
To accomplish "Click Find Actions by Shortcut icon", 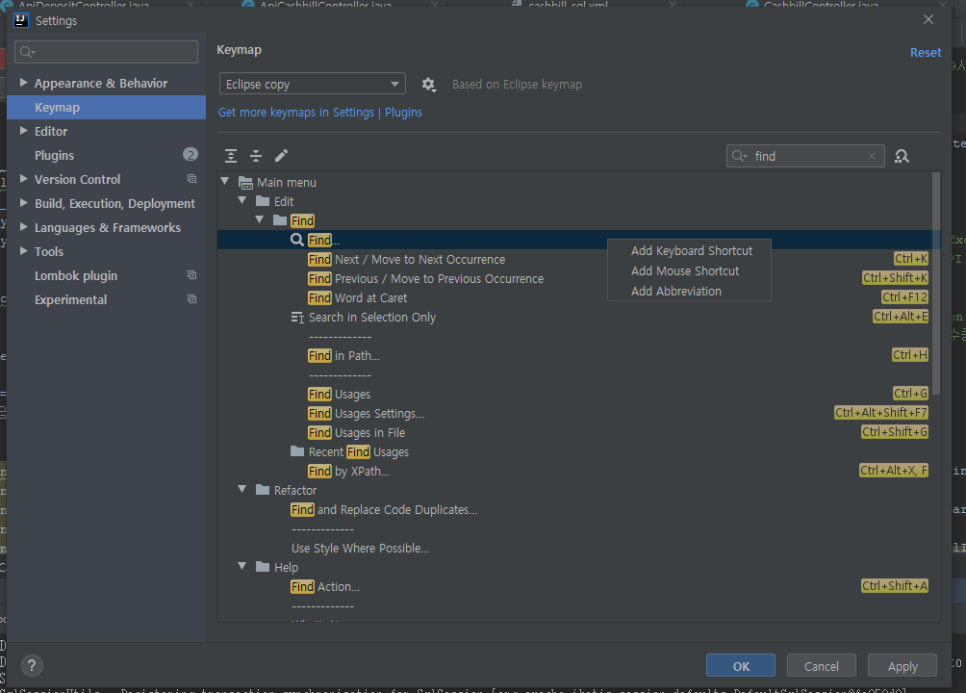I will coord(902,156).
